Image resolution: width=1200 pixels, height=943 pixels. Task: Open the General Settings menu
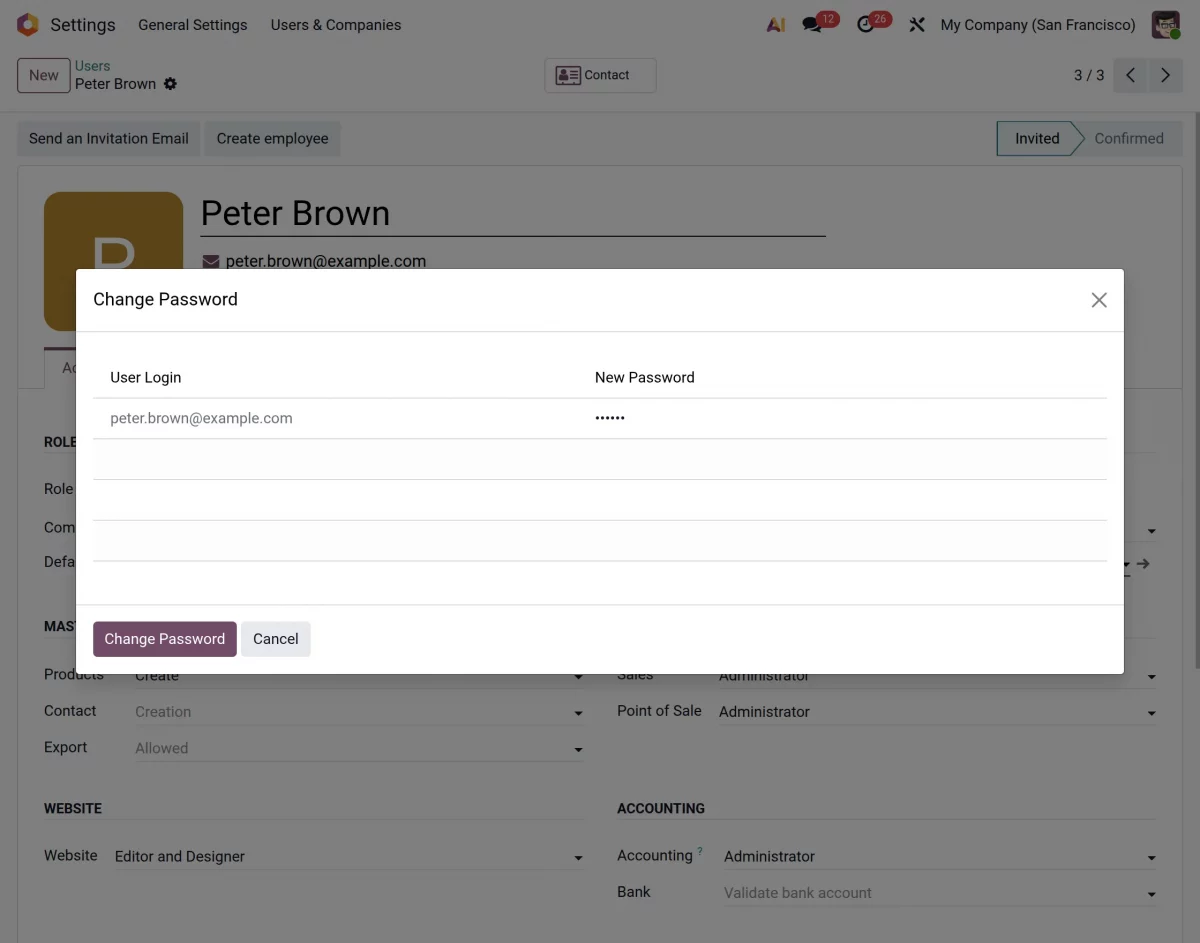193,25
